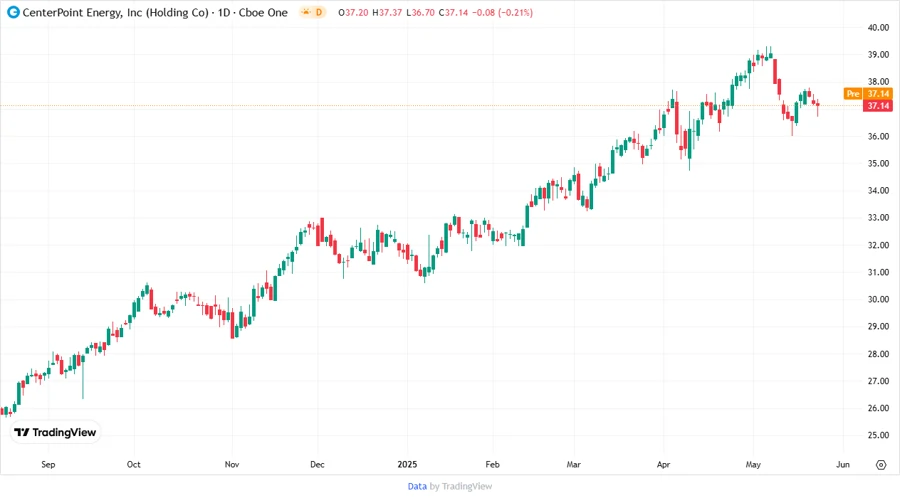The width and height of the screenshot is (900, 498).
Task: Click the 33.00 price axis label
Action: pos(878,218)
